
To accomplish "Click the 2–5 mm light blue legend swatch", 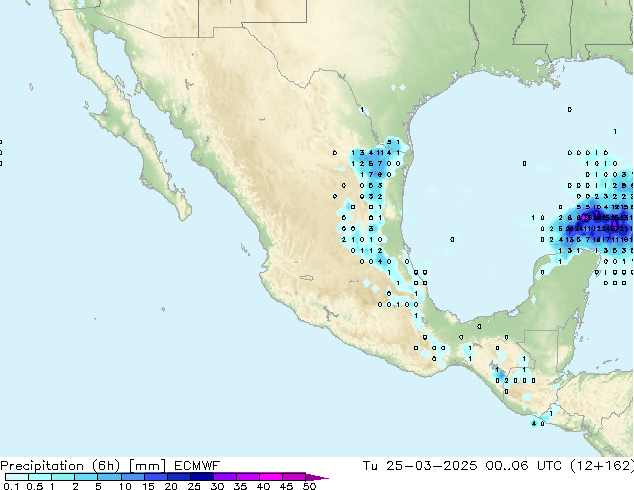I will [86, 477].
